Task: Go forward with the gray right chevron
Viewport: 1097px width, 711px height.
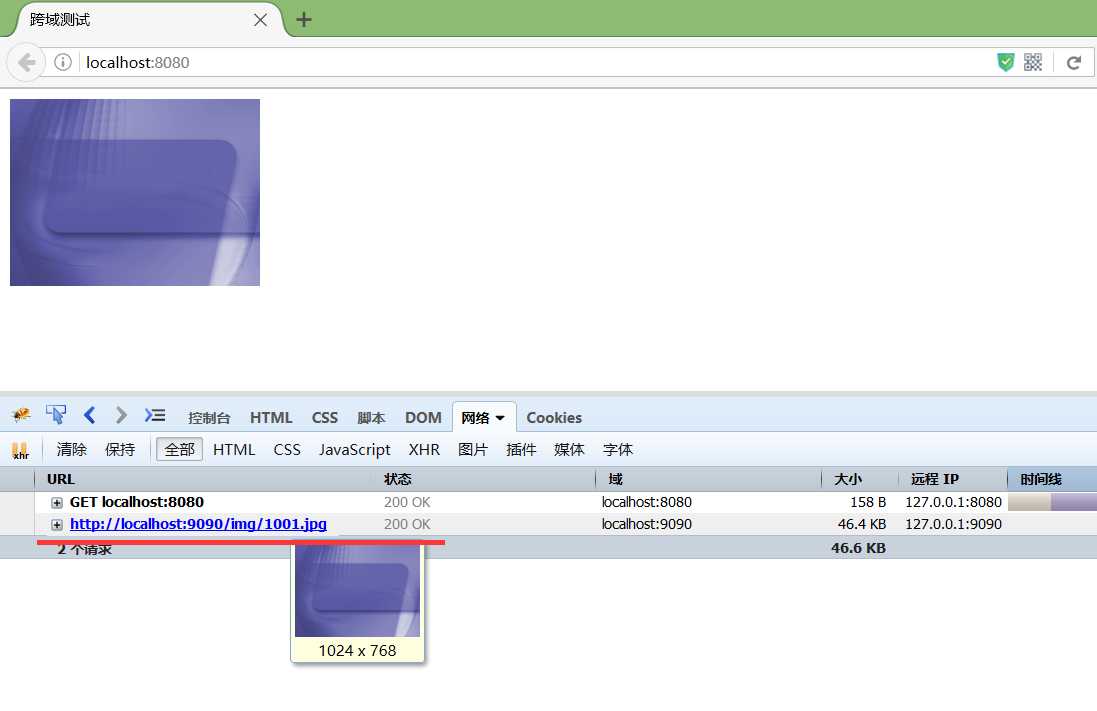Action: click(121, 415)
